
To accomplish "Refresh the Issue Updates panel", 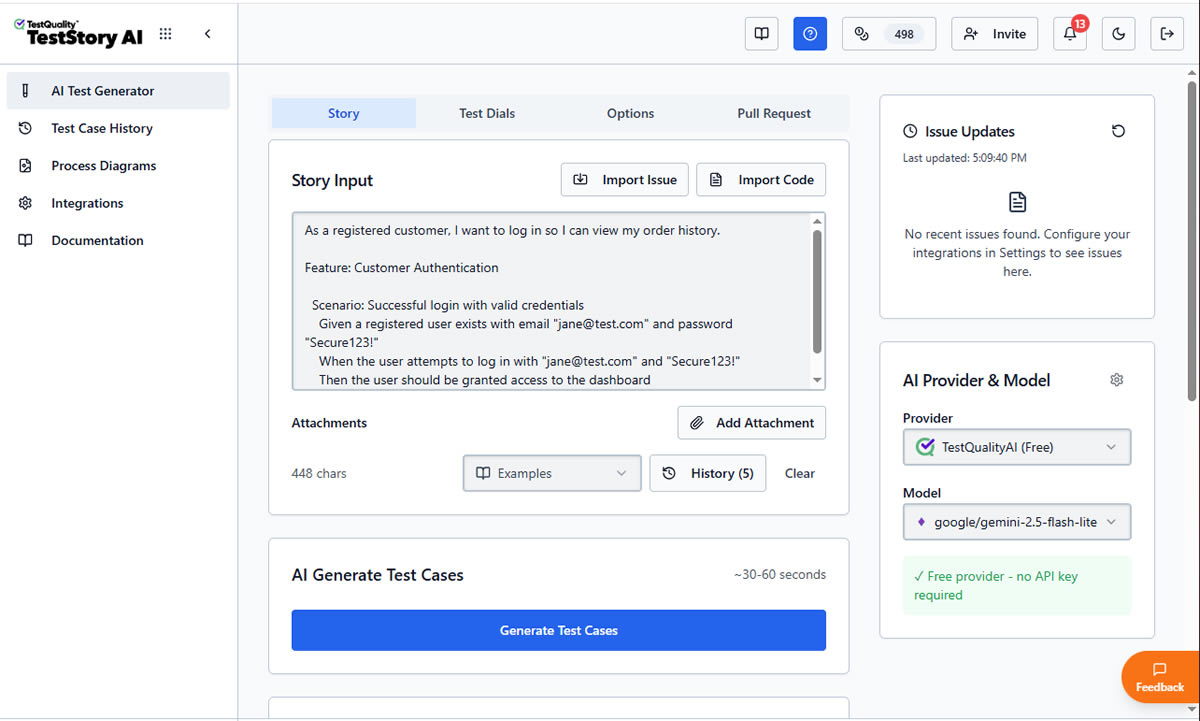I will coord(1118,130).
